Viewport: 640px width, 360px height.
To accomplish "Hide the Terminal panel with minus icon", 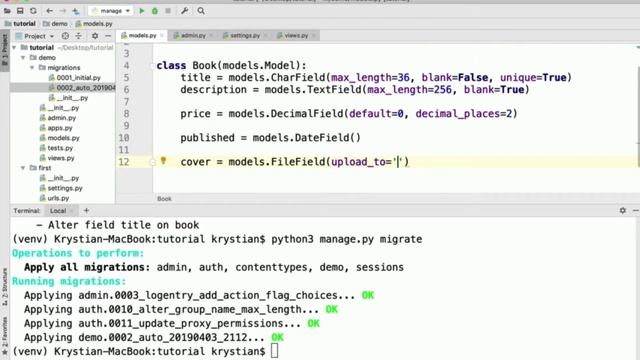I will 636,210.
